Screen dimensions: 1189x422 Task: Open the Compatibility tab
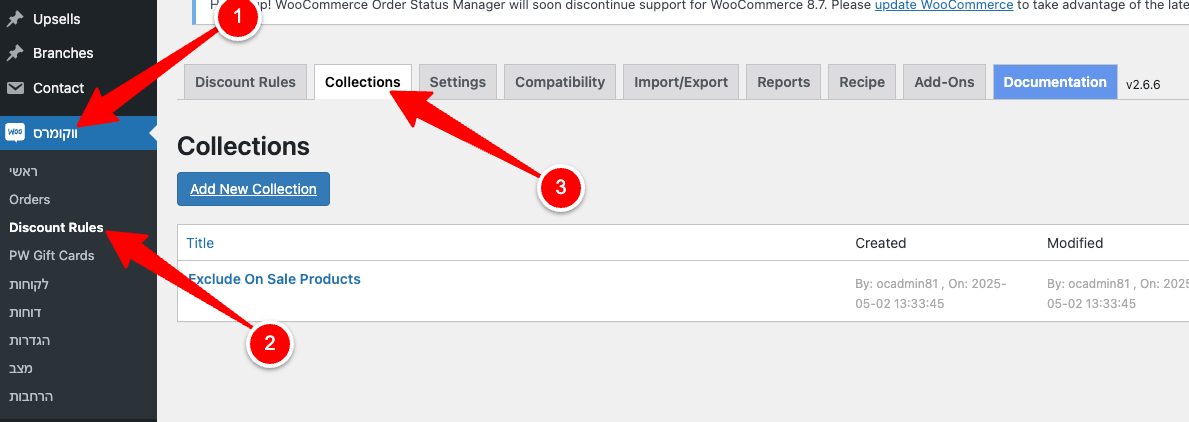(x=560, y=82)
